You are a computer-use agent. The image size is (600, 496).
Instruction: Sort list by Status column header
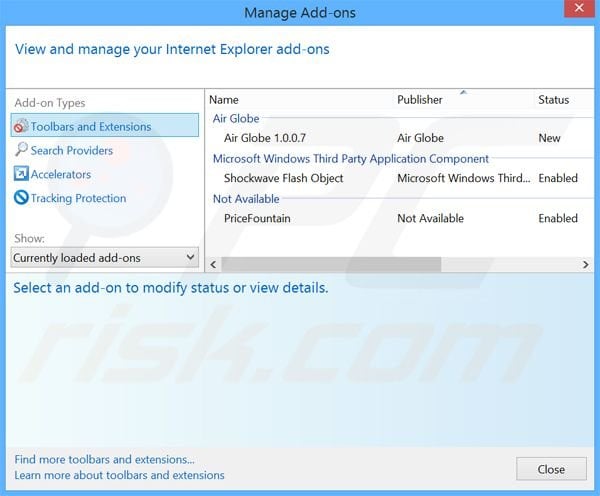click(553, 100)
